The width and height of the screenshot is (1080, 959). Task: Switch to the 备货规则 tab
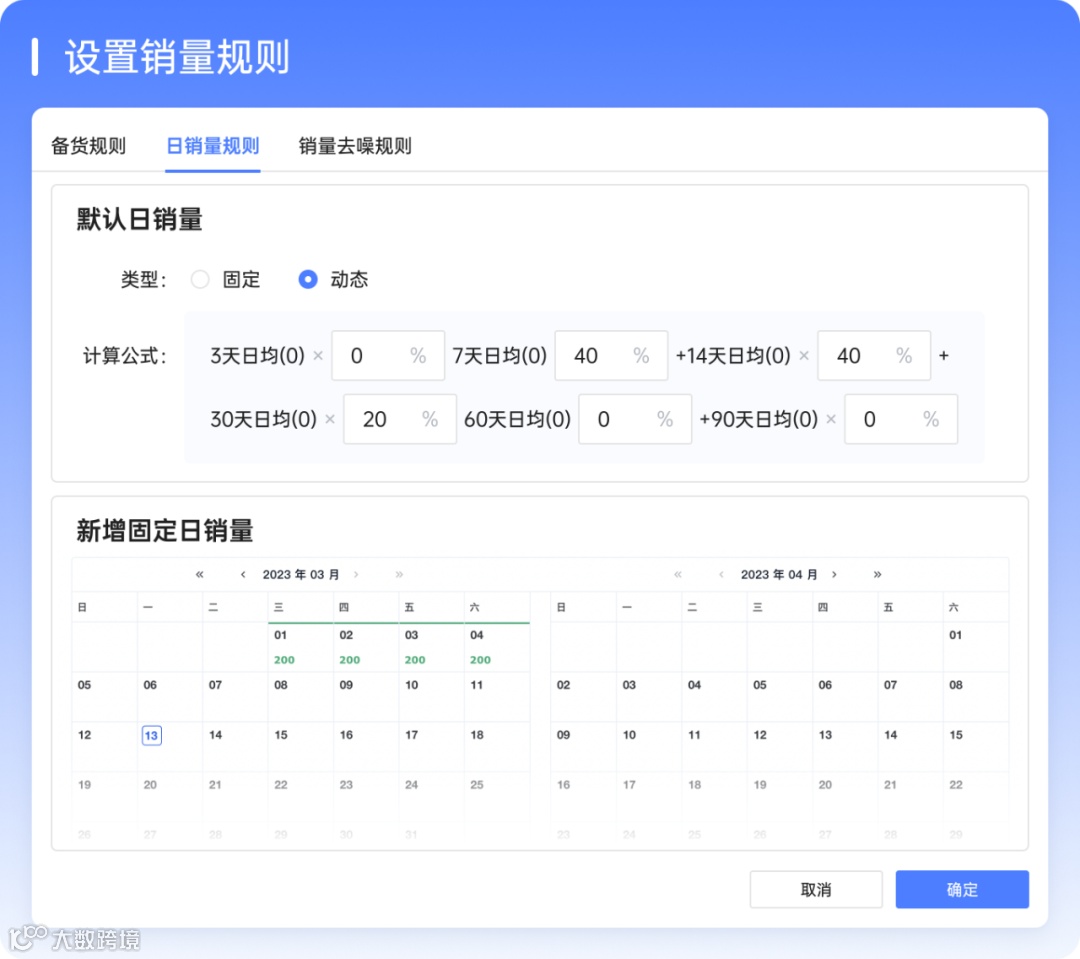point(88,146)
